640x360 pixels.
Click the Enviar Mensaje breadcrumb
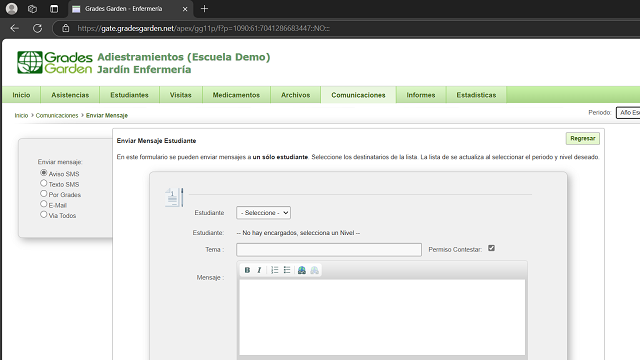(x=107, y=116)
